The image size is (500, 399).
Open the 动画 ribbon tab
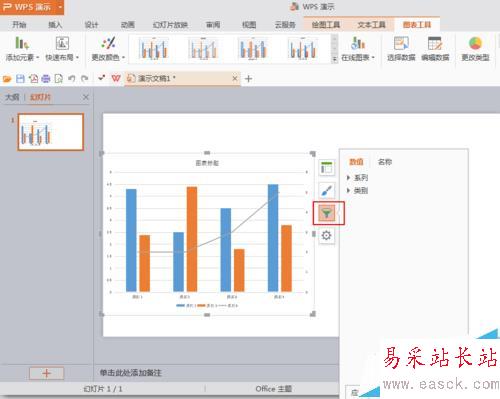(x=127, y=25)
